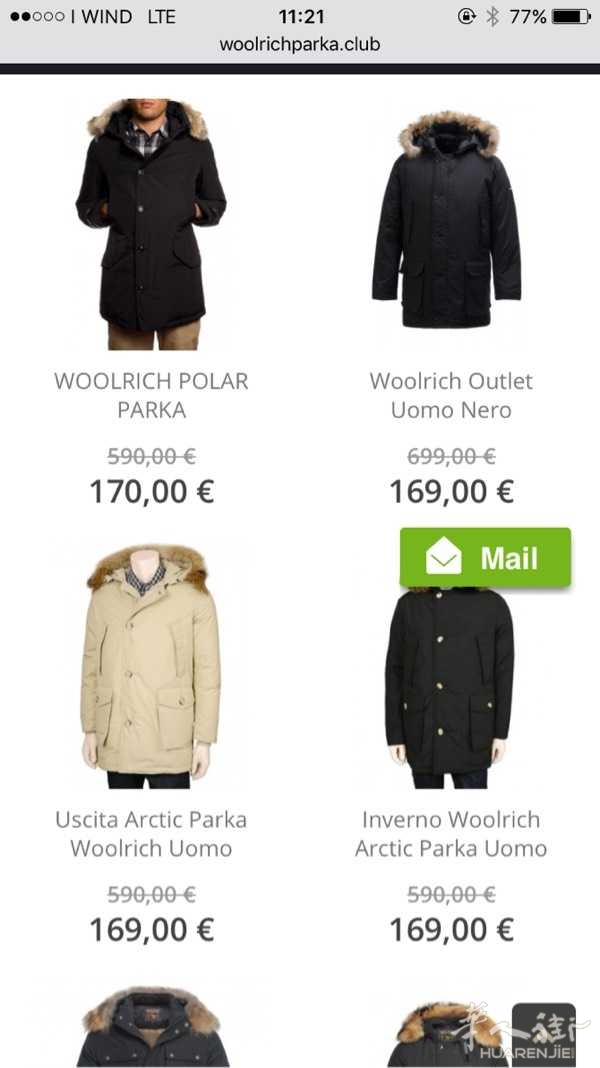
Task: Tap the woolrichparka.club address bar
Action: (300, 44)
